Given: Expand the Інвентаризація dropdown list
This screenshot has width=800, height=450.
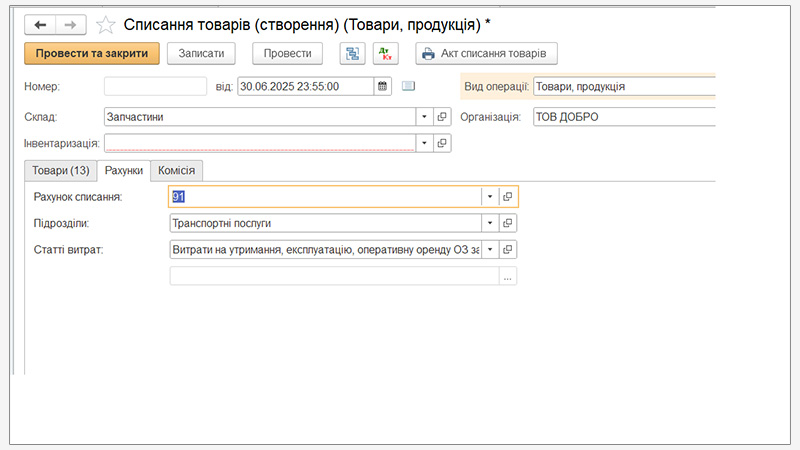Looking at the screenshot, I should (424, 143).
